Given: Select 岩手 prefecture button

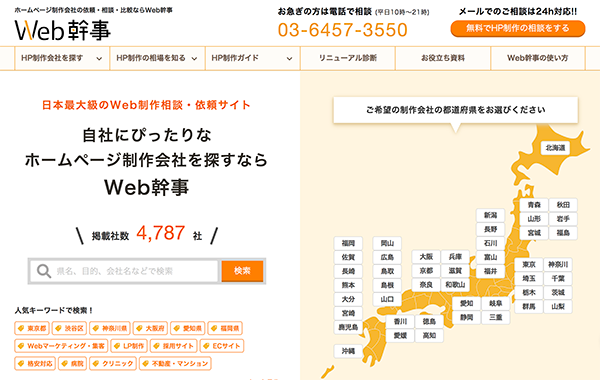Looking at the screenshot, I should (563, 219).
